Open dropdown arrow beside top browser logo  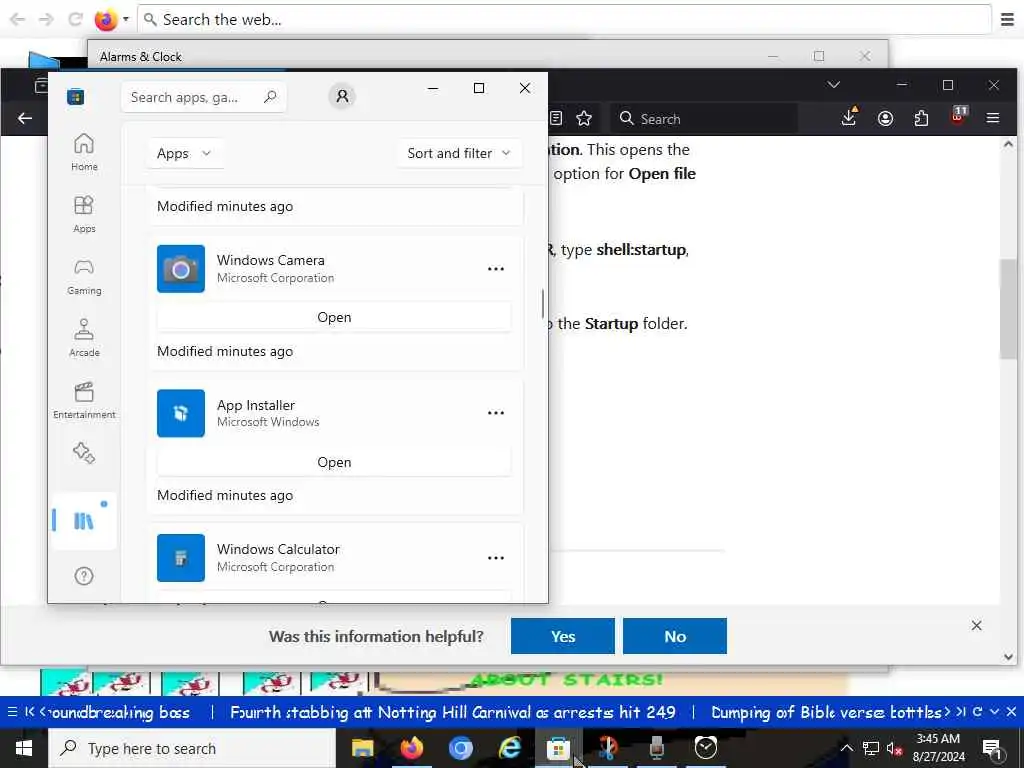click(126, 19)
